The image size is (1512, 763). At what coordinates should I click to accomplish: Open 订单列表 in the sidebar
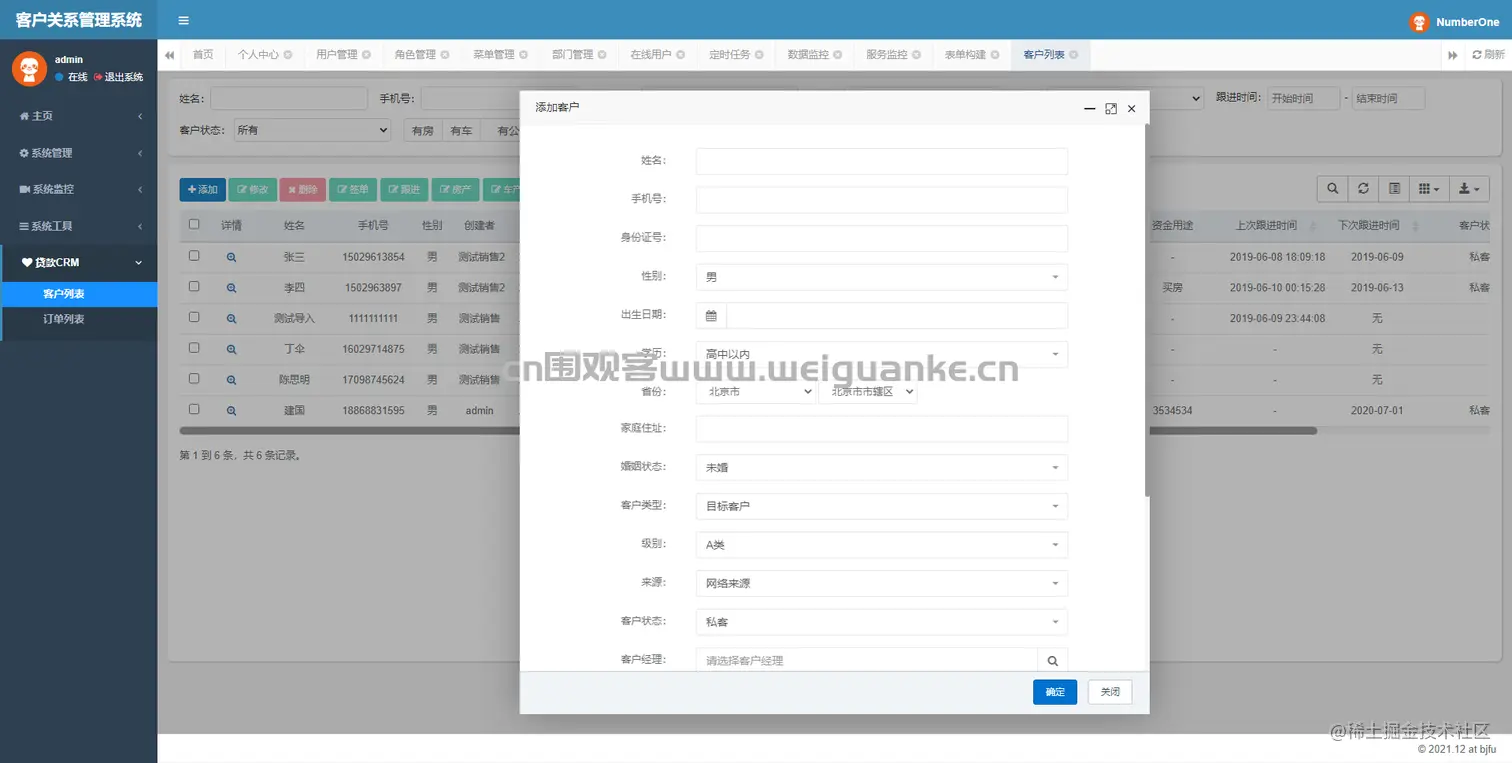pyautogui.click(x=64, y=319)
